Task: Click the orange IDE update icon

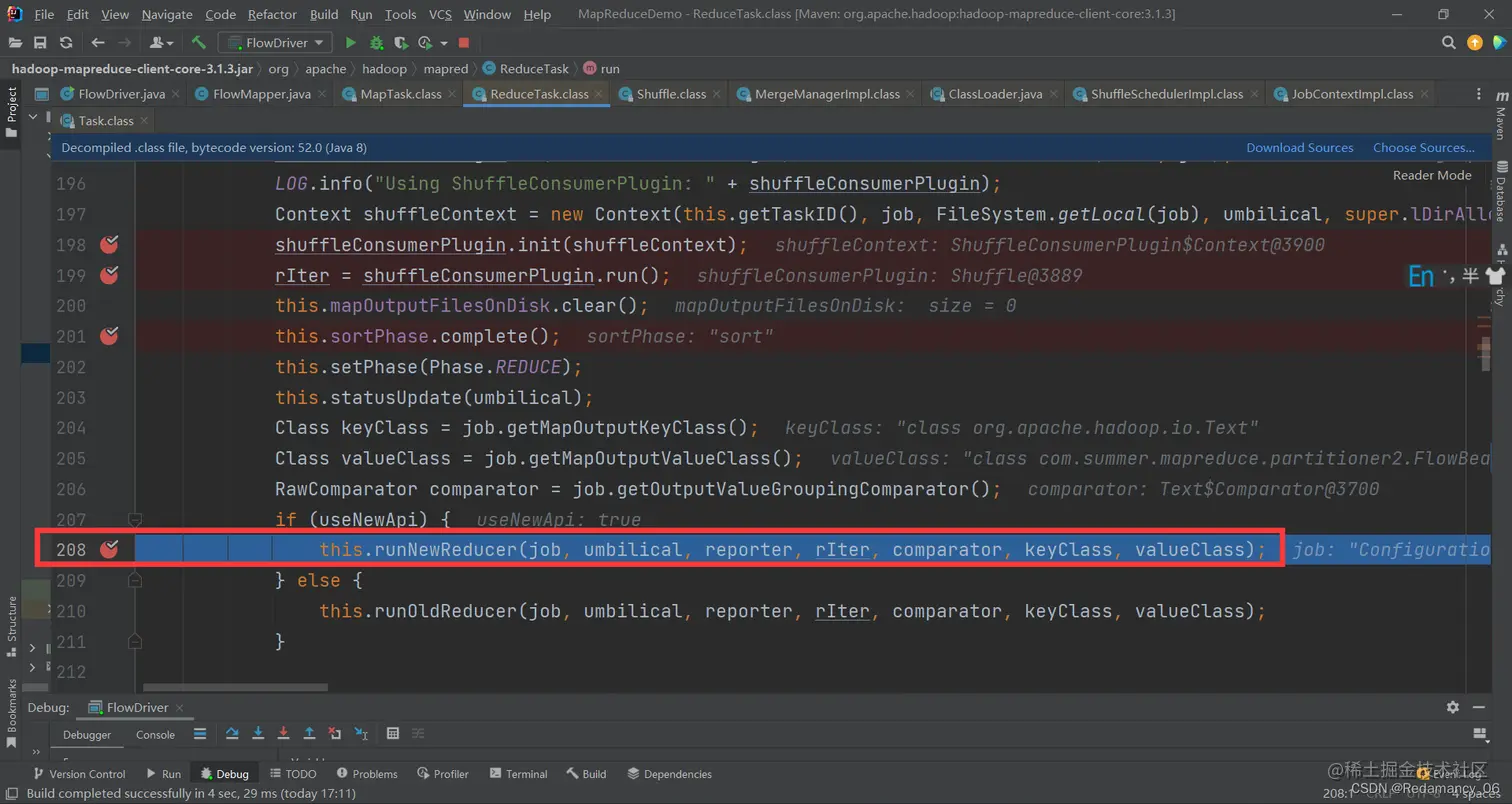Action: click(x=1475, y=43)
